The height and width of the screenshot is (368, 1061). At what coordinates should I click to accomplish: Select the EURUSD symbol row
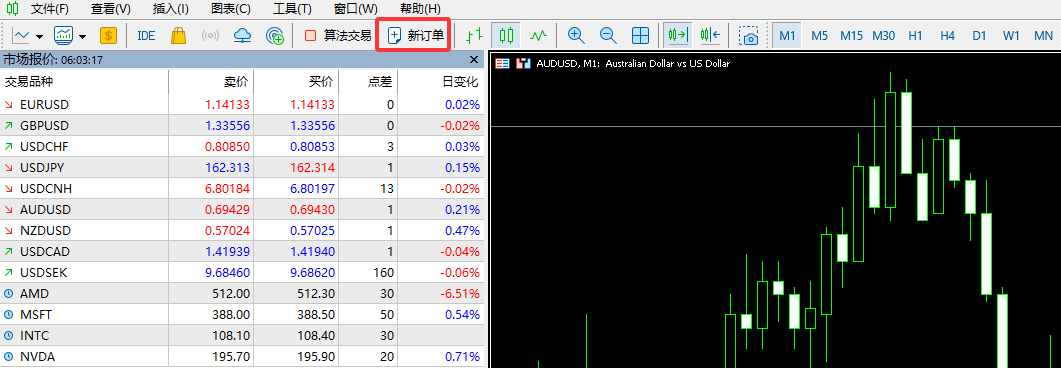[x=242, y=105]
